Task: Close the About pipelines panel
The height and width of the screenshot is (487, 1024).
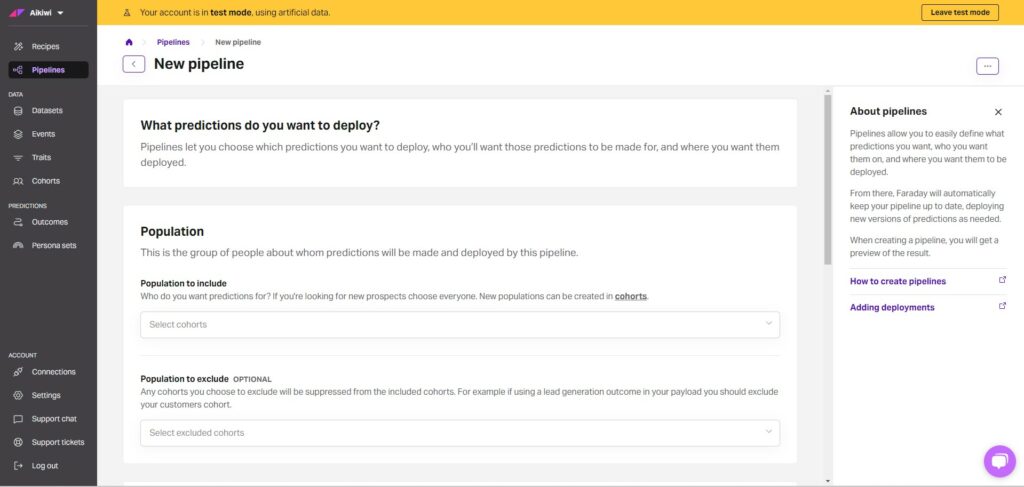Action: (998, 112)
